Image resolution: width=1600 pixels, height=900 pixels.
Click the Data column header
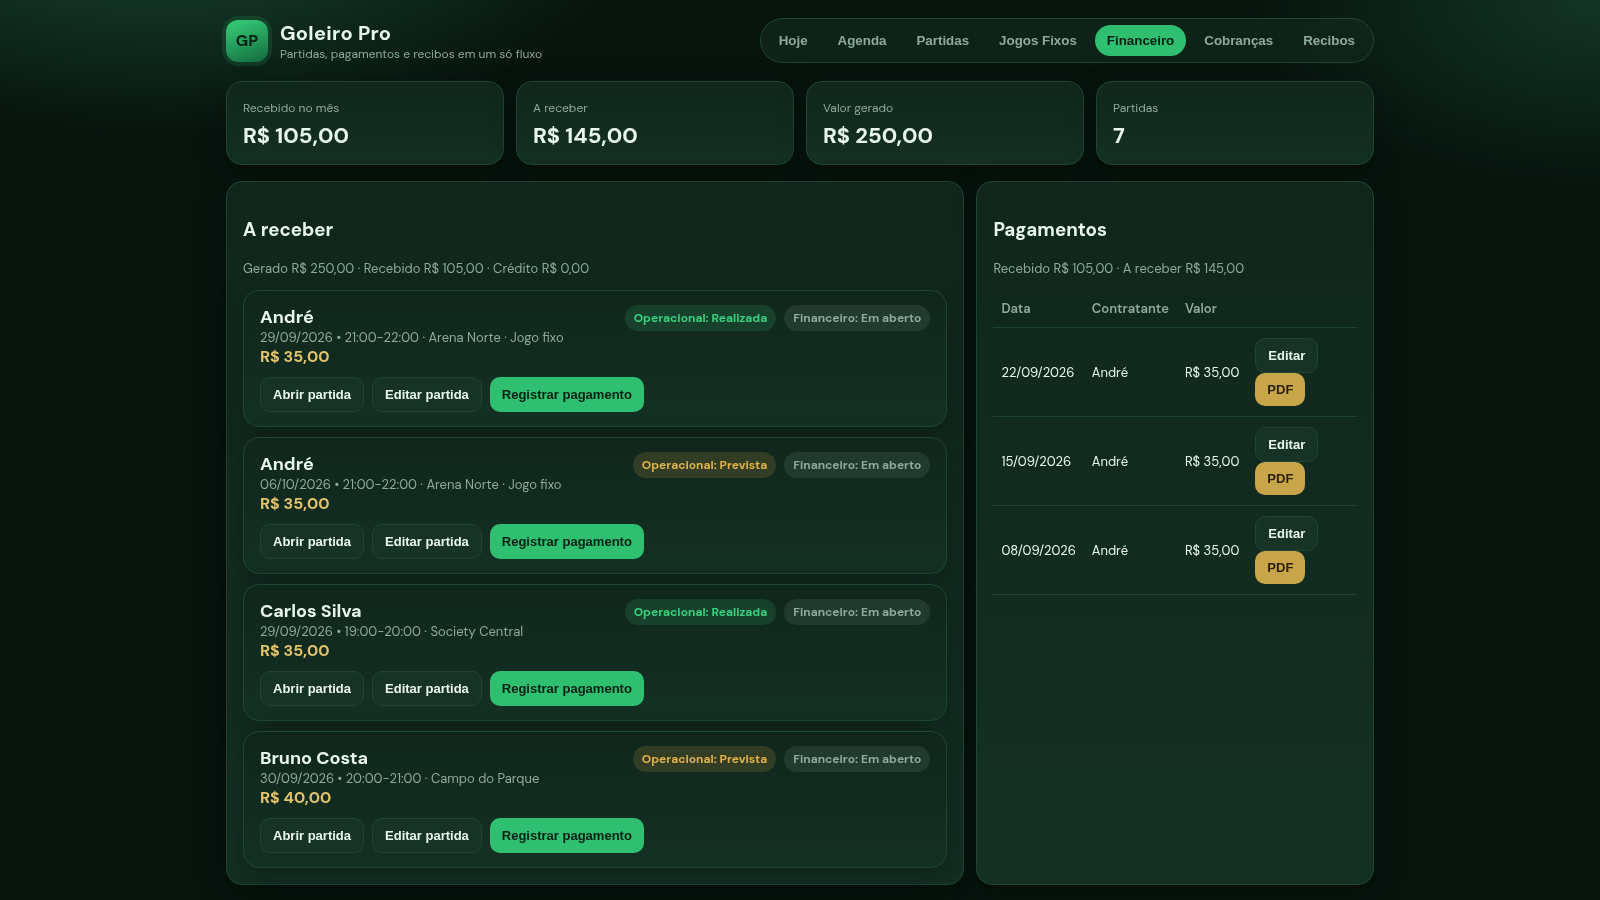point(1016,309)
